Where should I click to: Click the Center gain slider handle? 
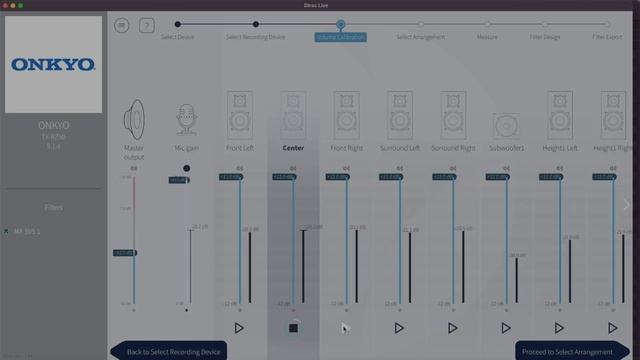[x=284, y=177]
